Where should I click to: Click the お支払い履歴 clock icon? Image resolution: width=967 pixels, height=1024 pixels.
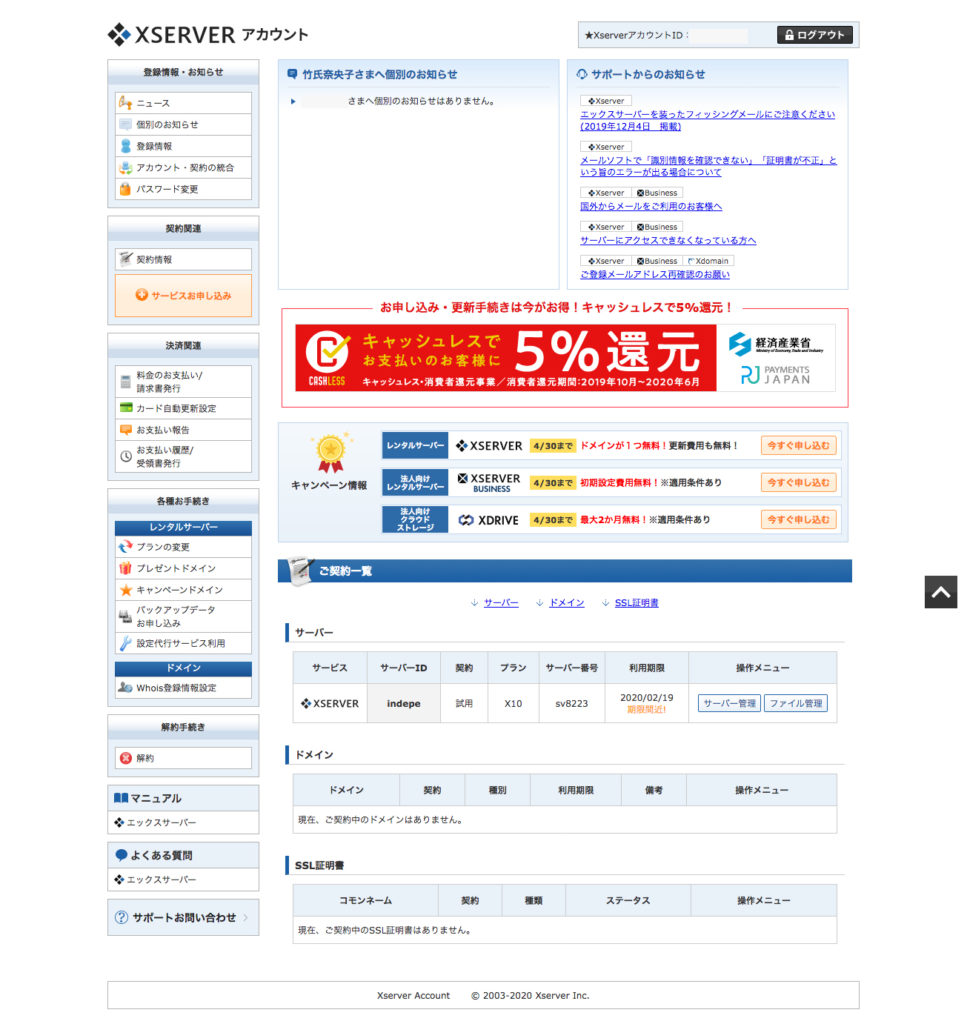click(x=126, y=456)
